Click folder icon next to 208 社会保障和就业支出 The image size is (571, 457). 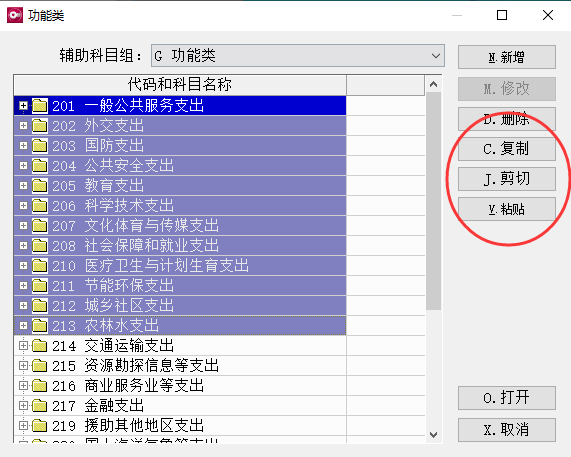pos(40,245)
